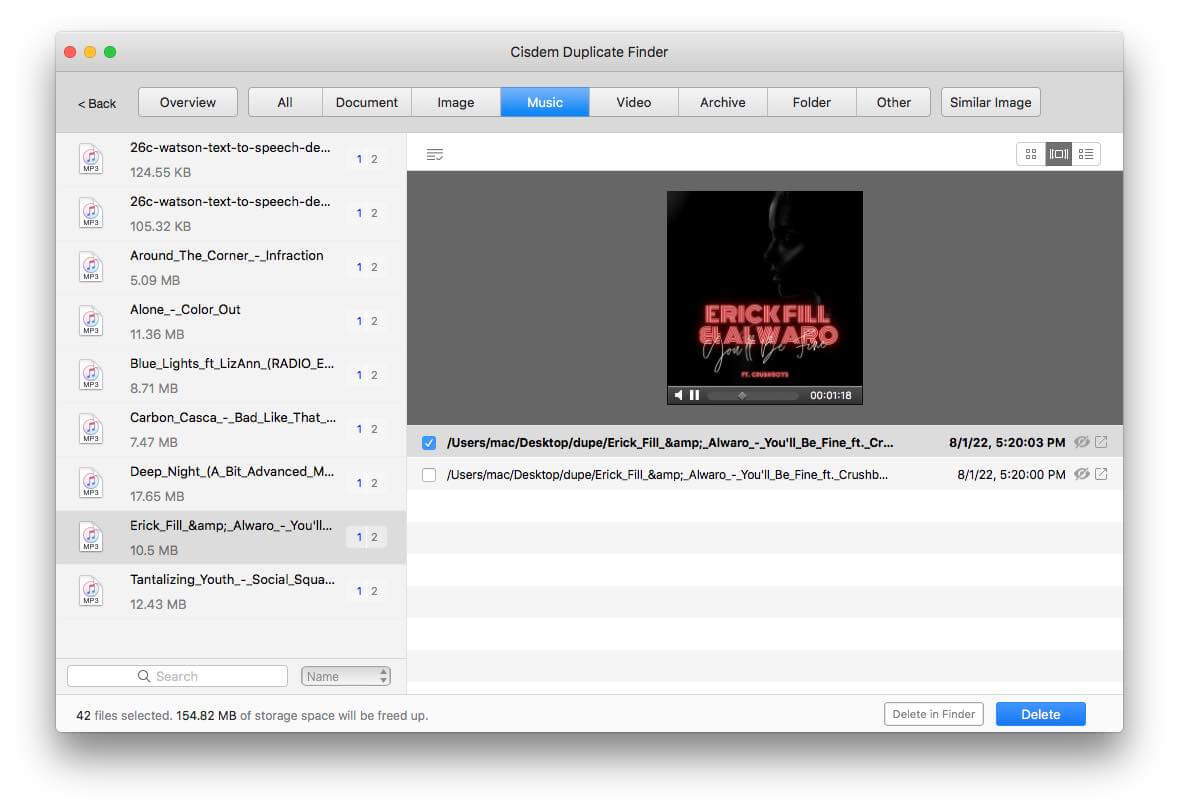Select the Deep_Night file name
The image size is (1179, 812).
tap(232, 472)
